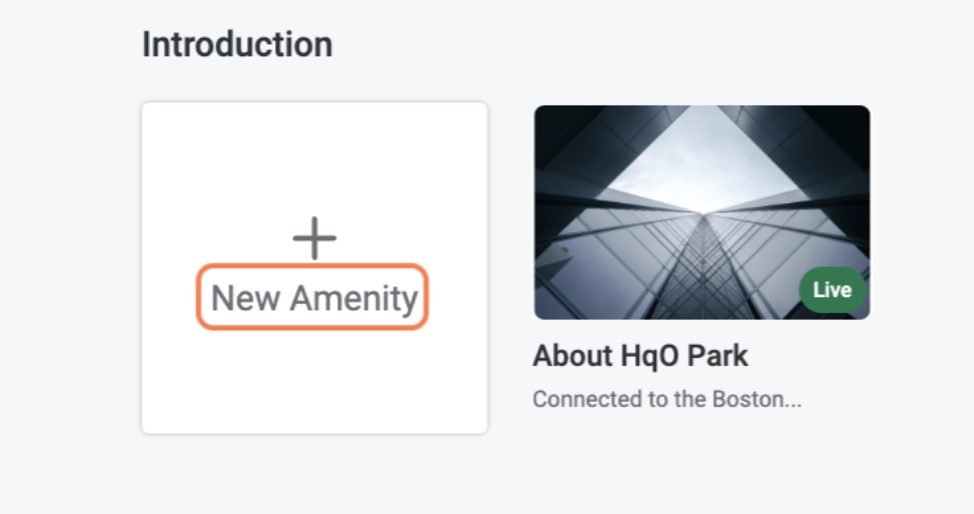Screen dimensions: 974x514
Task: Click the green Live badge
Action: 832,291
